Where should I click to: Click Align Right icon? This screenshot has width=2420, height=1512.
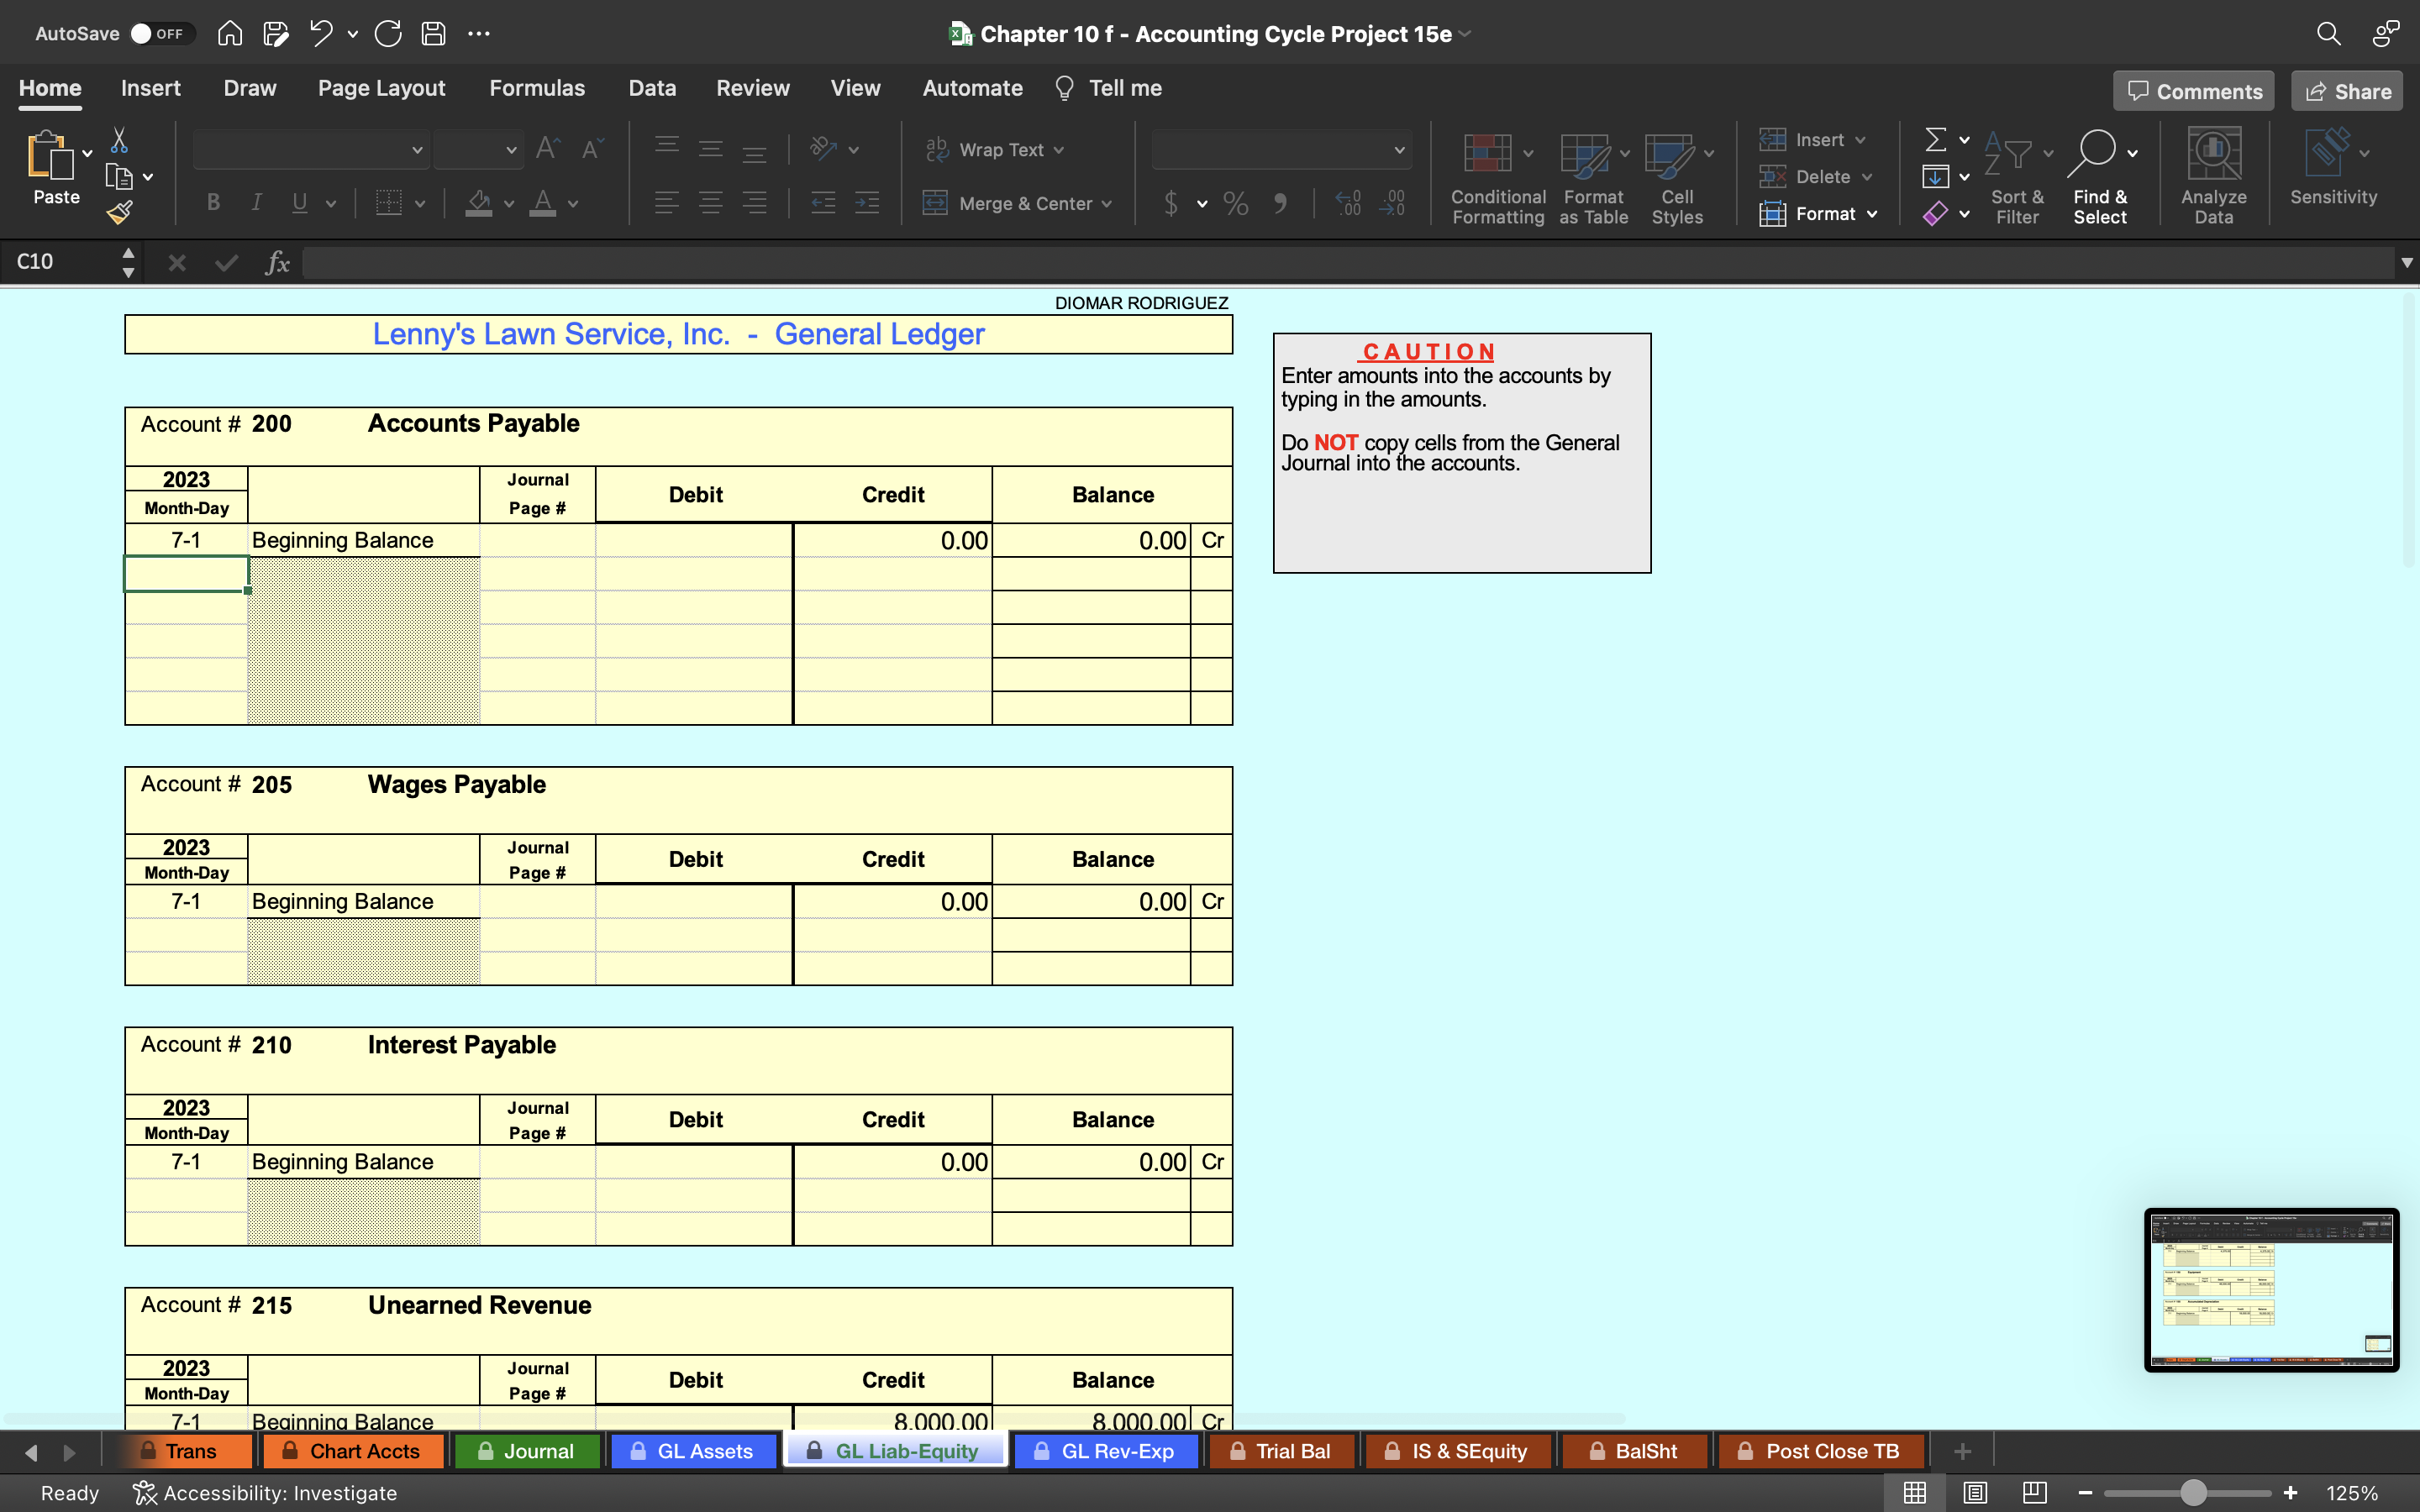(755, 203)
